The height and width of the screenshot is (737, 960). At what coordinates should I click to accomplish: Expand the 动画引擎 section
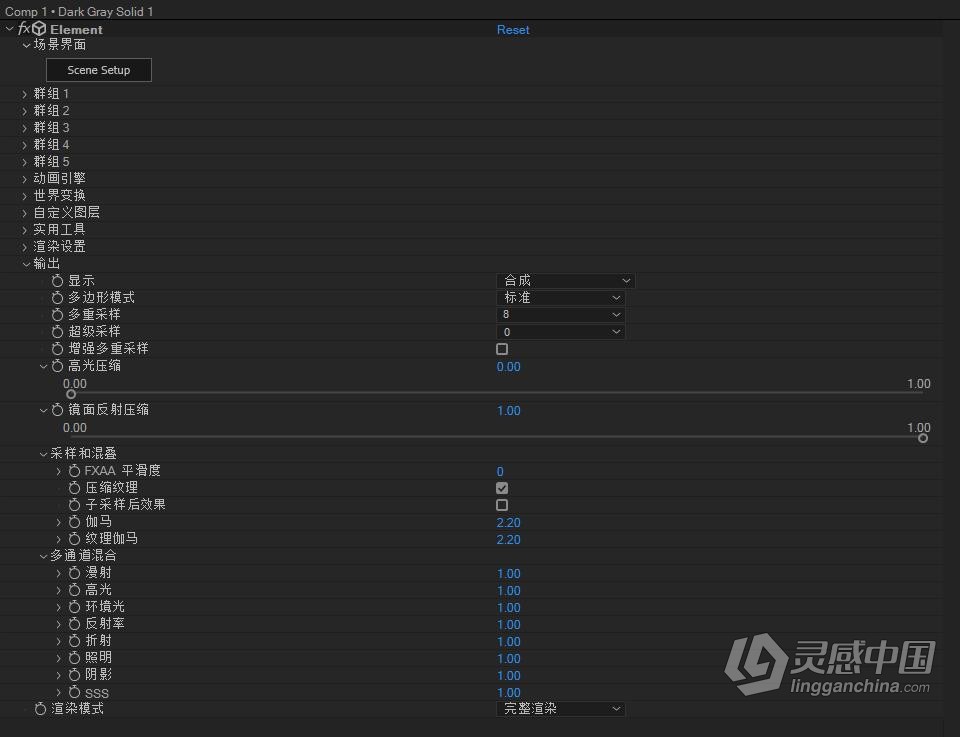24,179
